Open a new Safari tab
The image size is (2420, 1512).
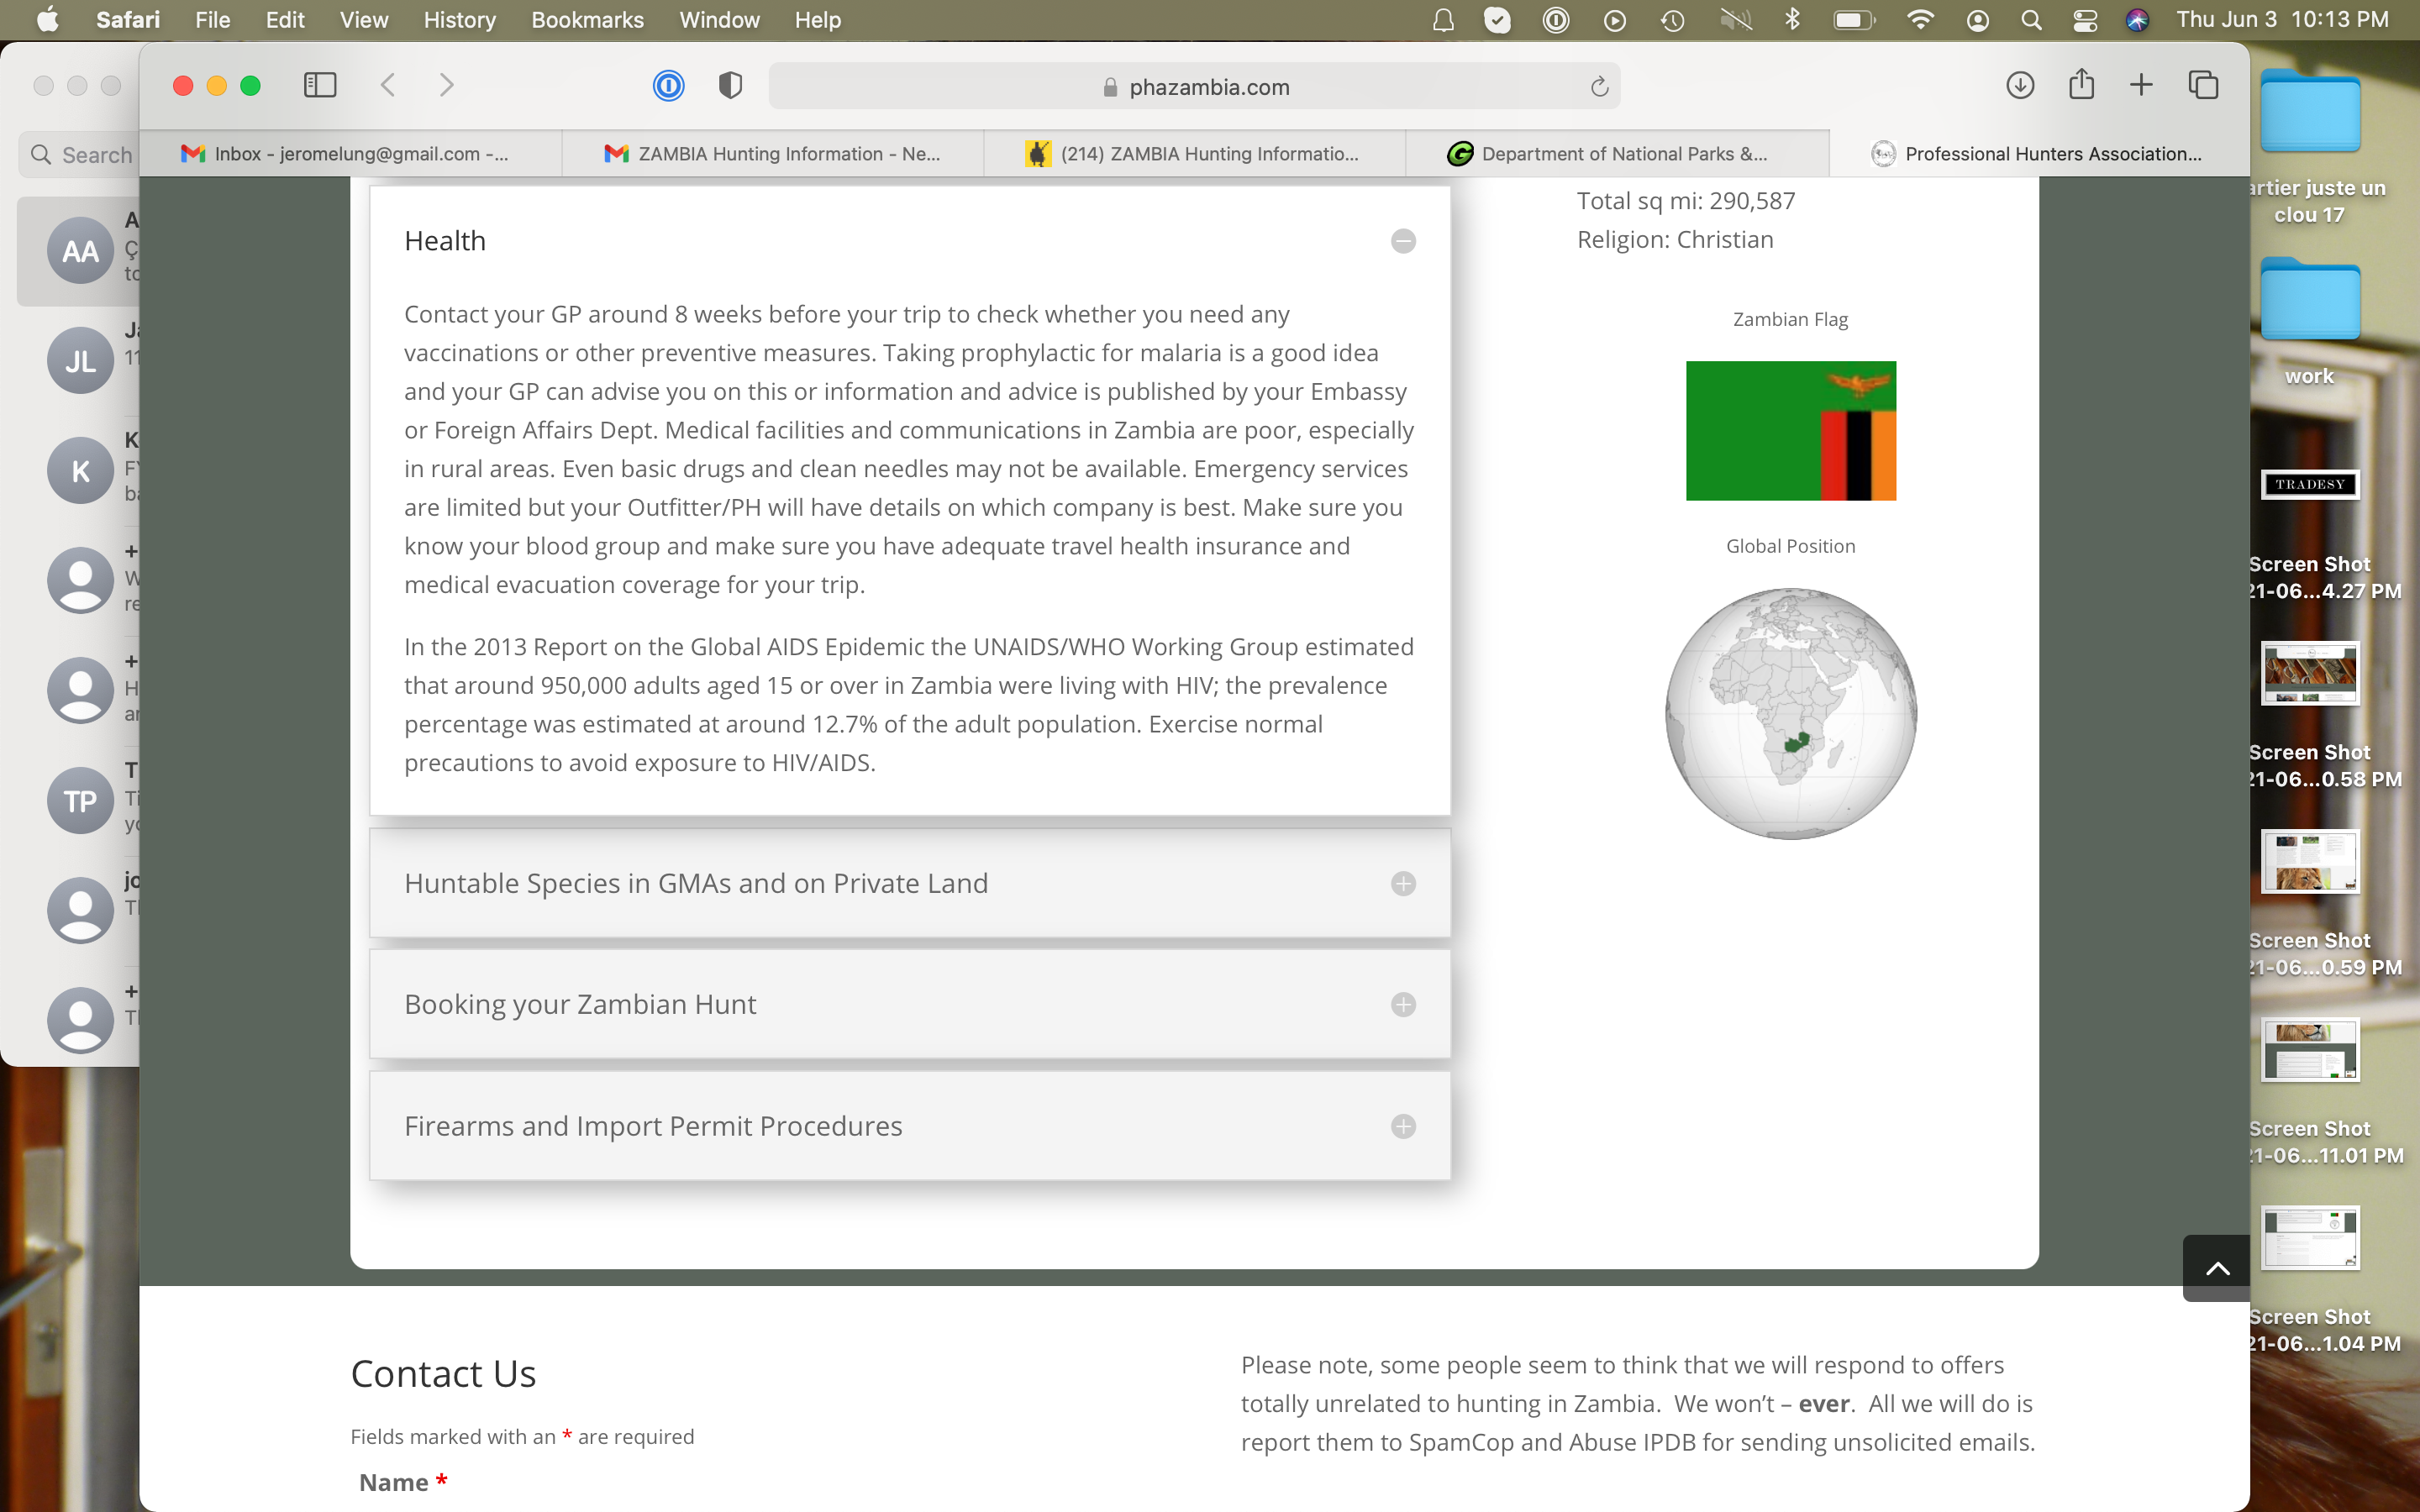point(2141,86)
